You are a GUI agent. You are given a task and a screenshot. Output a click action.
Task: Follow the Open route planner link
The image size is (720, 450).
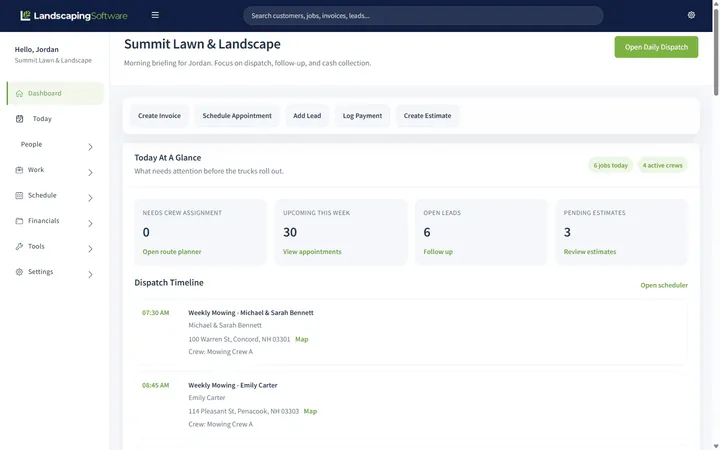click(x=172, y=252)
